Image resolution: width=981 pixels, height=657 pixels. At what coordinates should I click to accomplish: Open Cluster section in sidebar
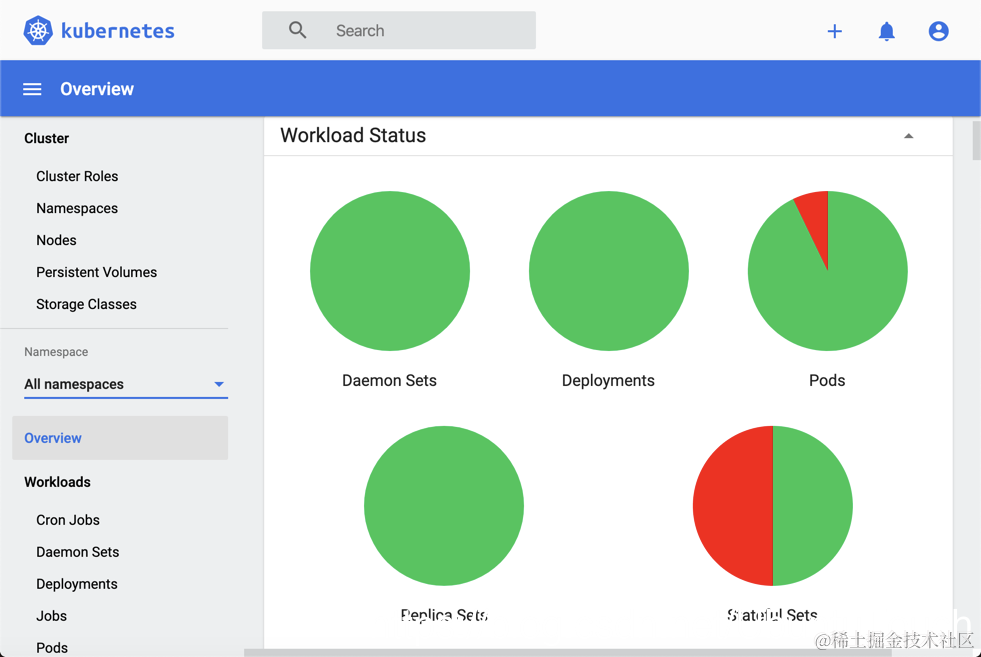tap(46, 138)
